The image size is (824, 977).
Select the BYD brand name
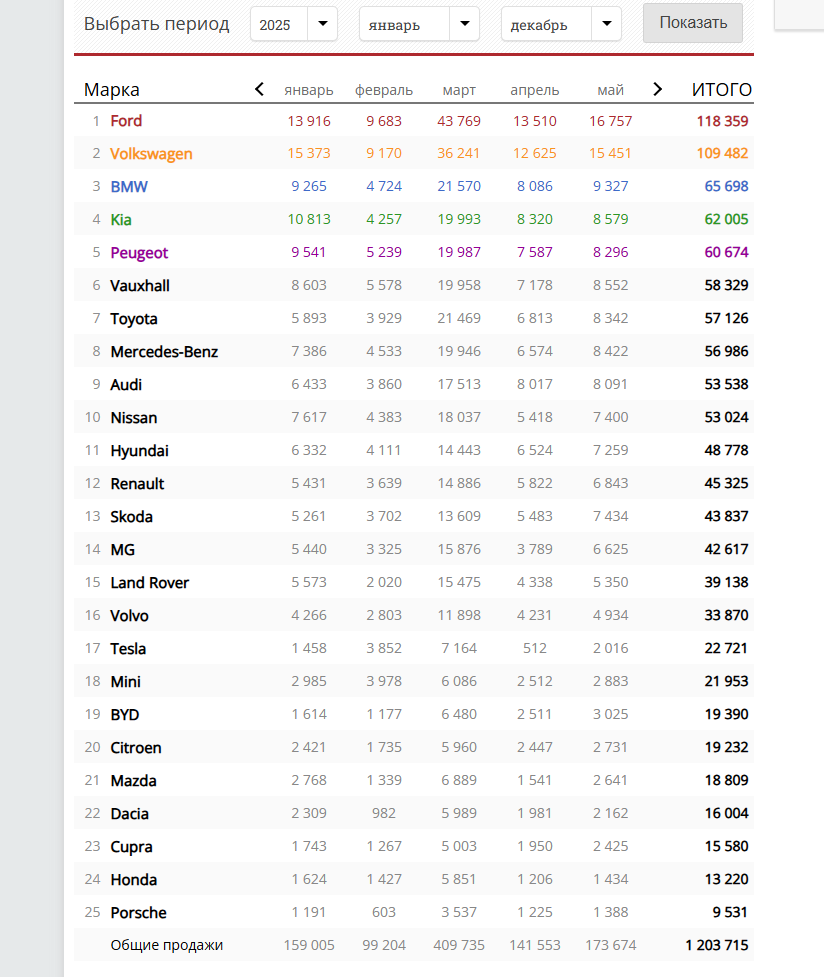point(125,715)
